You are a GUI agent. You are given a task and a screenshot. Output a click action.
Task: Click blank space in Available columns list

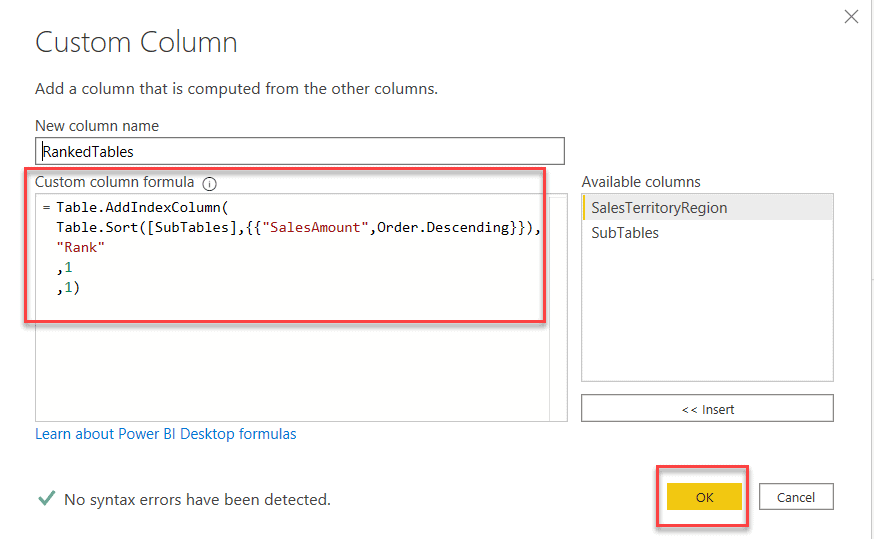coord(706,320)
